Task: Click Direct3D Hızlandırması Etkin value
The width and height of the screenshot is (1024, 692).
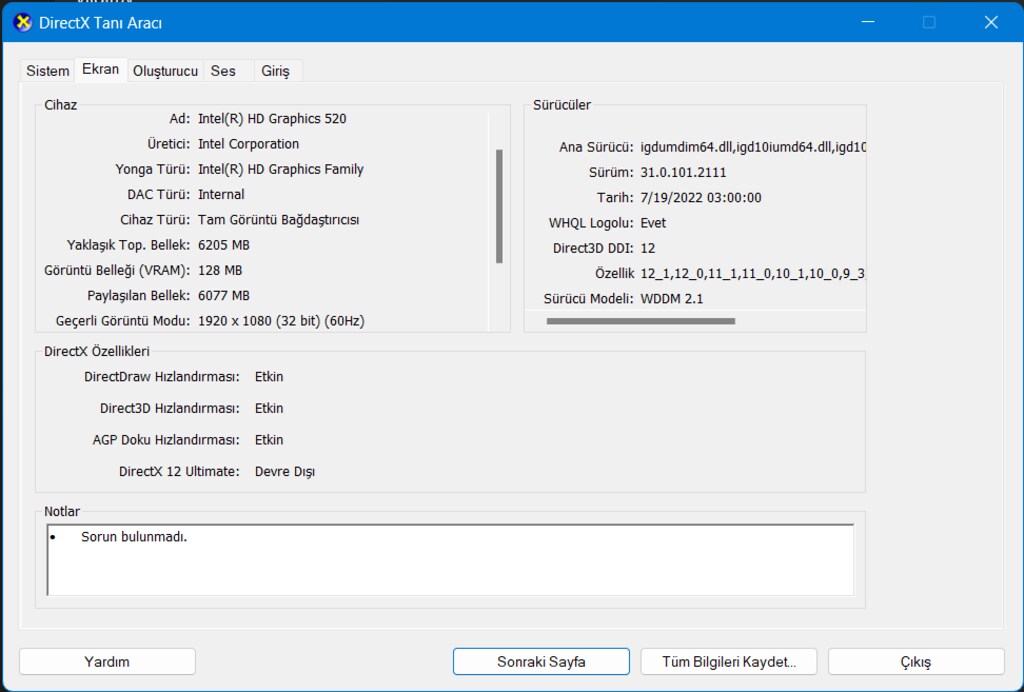Action: tap(269, 408)
